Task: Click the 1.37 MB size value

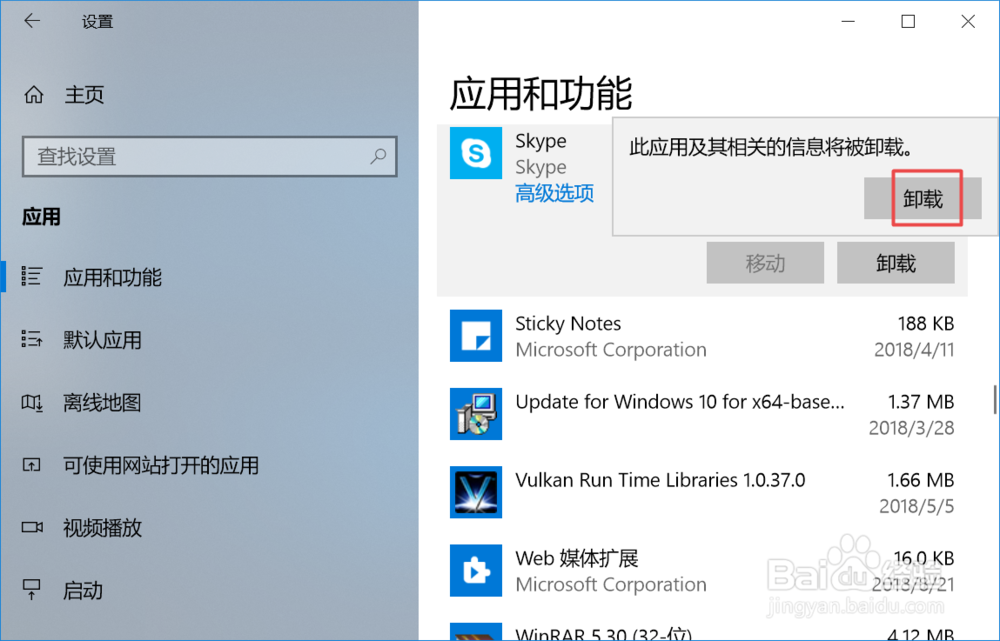Action: click(x=921, y=402)
